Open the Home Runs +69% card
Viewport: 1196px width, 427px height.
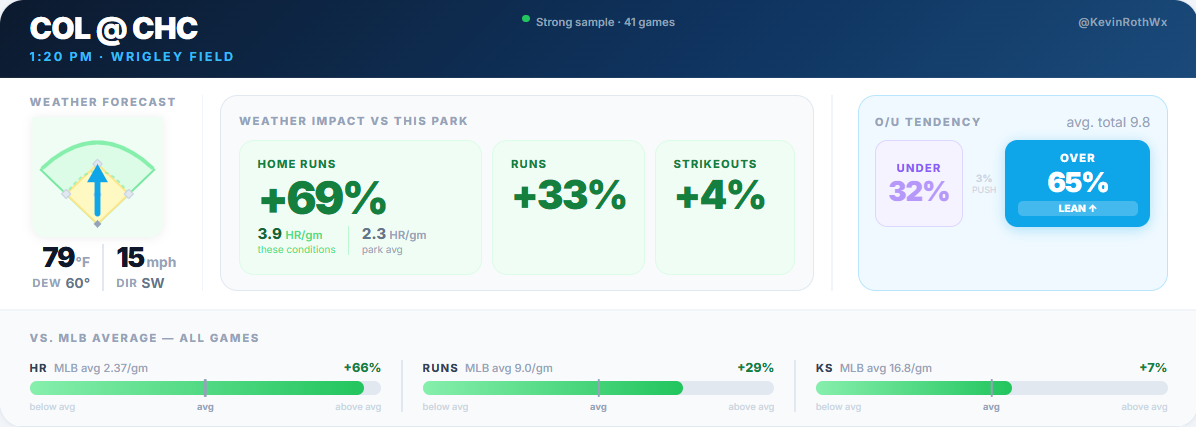click(359, 206)
